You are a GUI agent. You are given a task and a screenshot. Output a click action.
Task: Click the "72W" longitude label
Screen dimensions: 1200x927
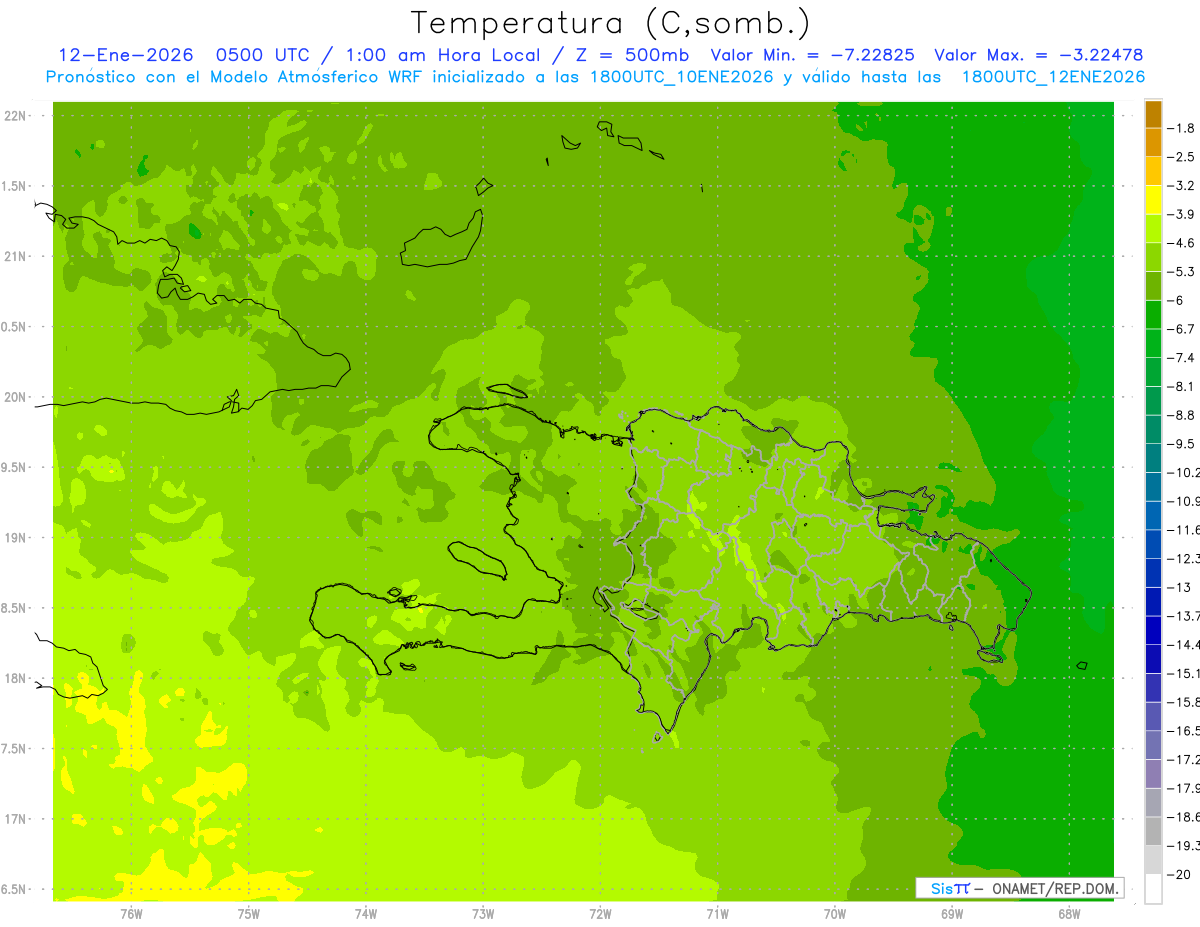pyautogui.click(x=600, y=913)
